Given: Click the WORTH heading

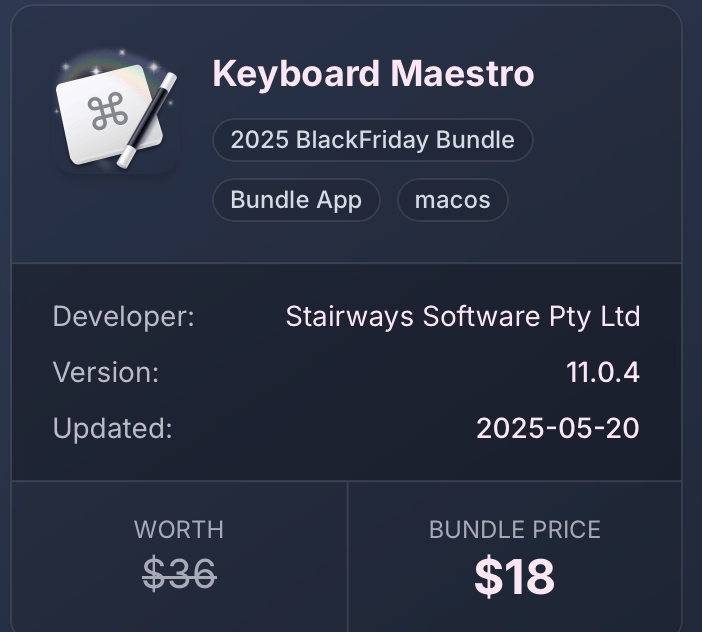Looking at the screenshot, I should pyautogui.click(x=179, y=529).
